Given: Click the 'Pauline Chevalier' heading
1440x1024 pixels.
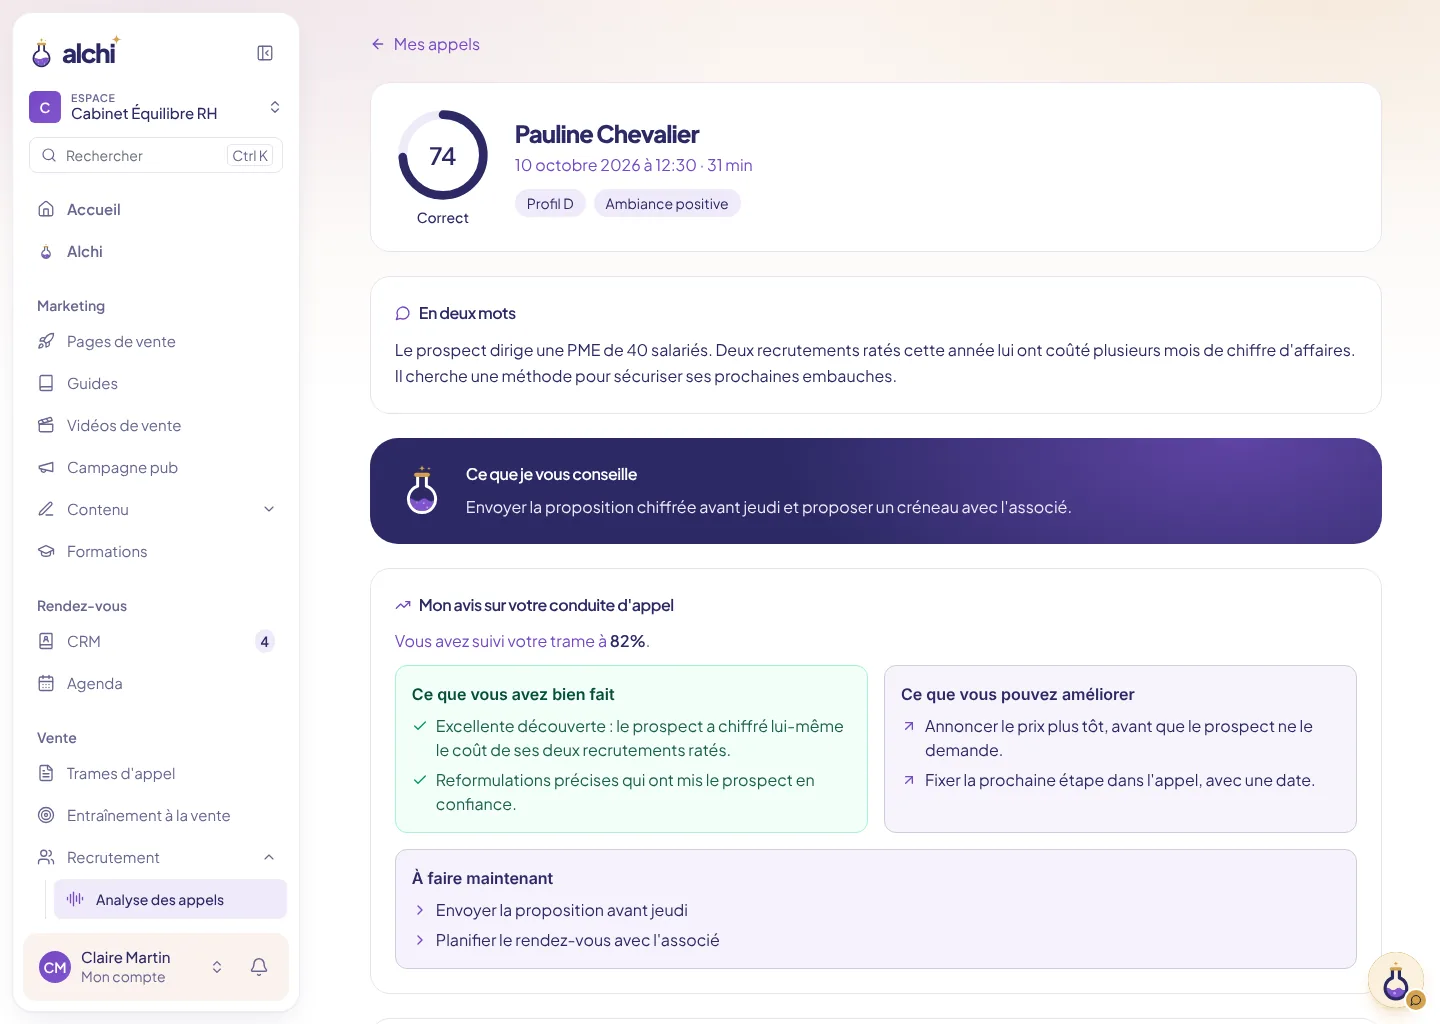Looking at the screenshot, I should 607,134.
